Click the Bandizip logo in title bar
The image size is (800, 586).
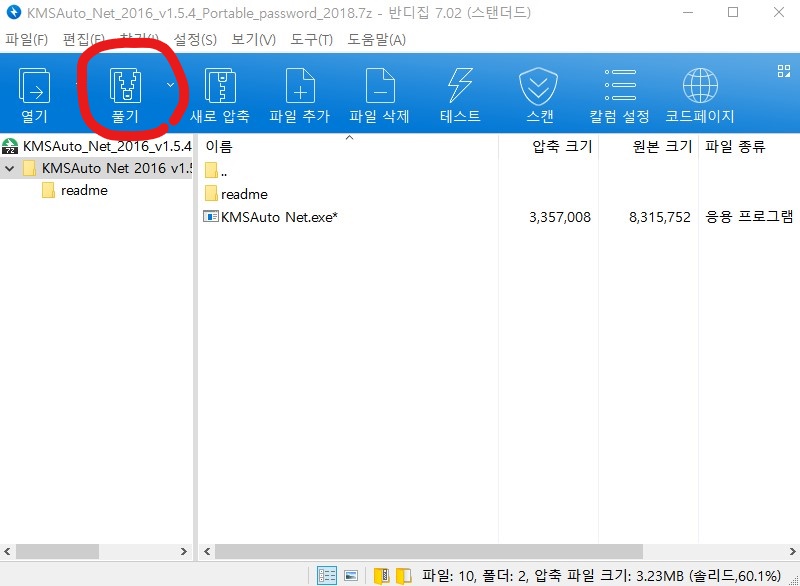[x=13, y=12]
